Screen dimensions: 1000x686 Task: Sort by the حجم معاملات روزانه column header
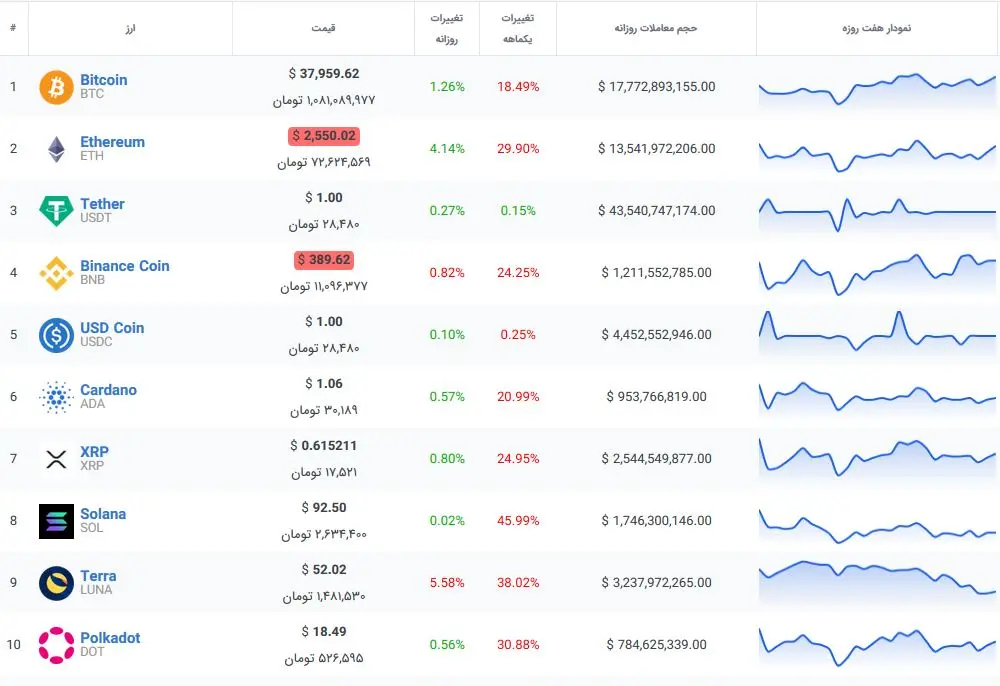click(x=656, y=28)
